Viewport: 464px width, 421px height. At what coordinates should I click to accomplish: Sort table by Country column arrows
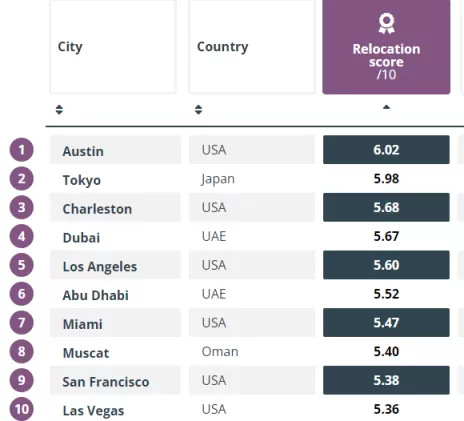(x=198, y=110)
